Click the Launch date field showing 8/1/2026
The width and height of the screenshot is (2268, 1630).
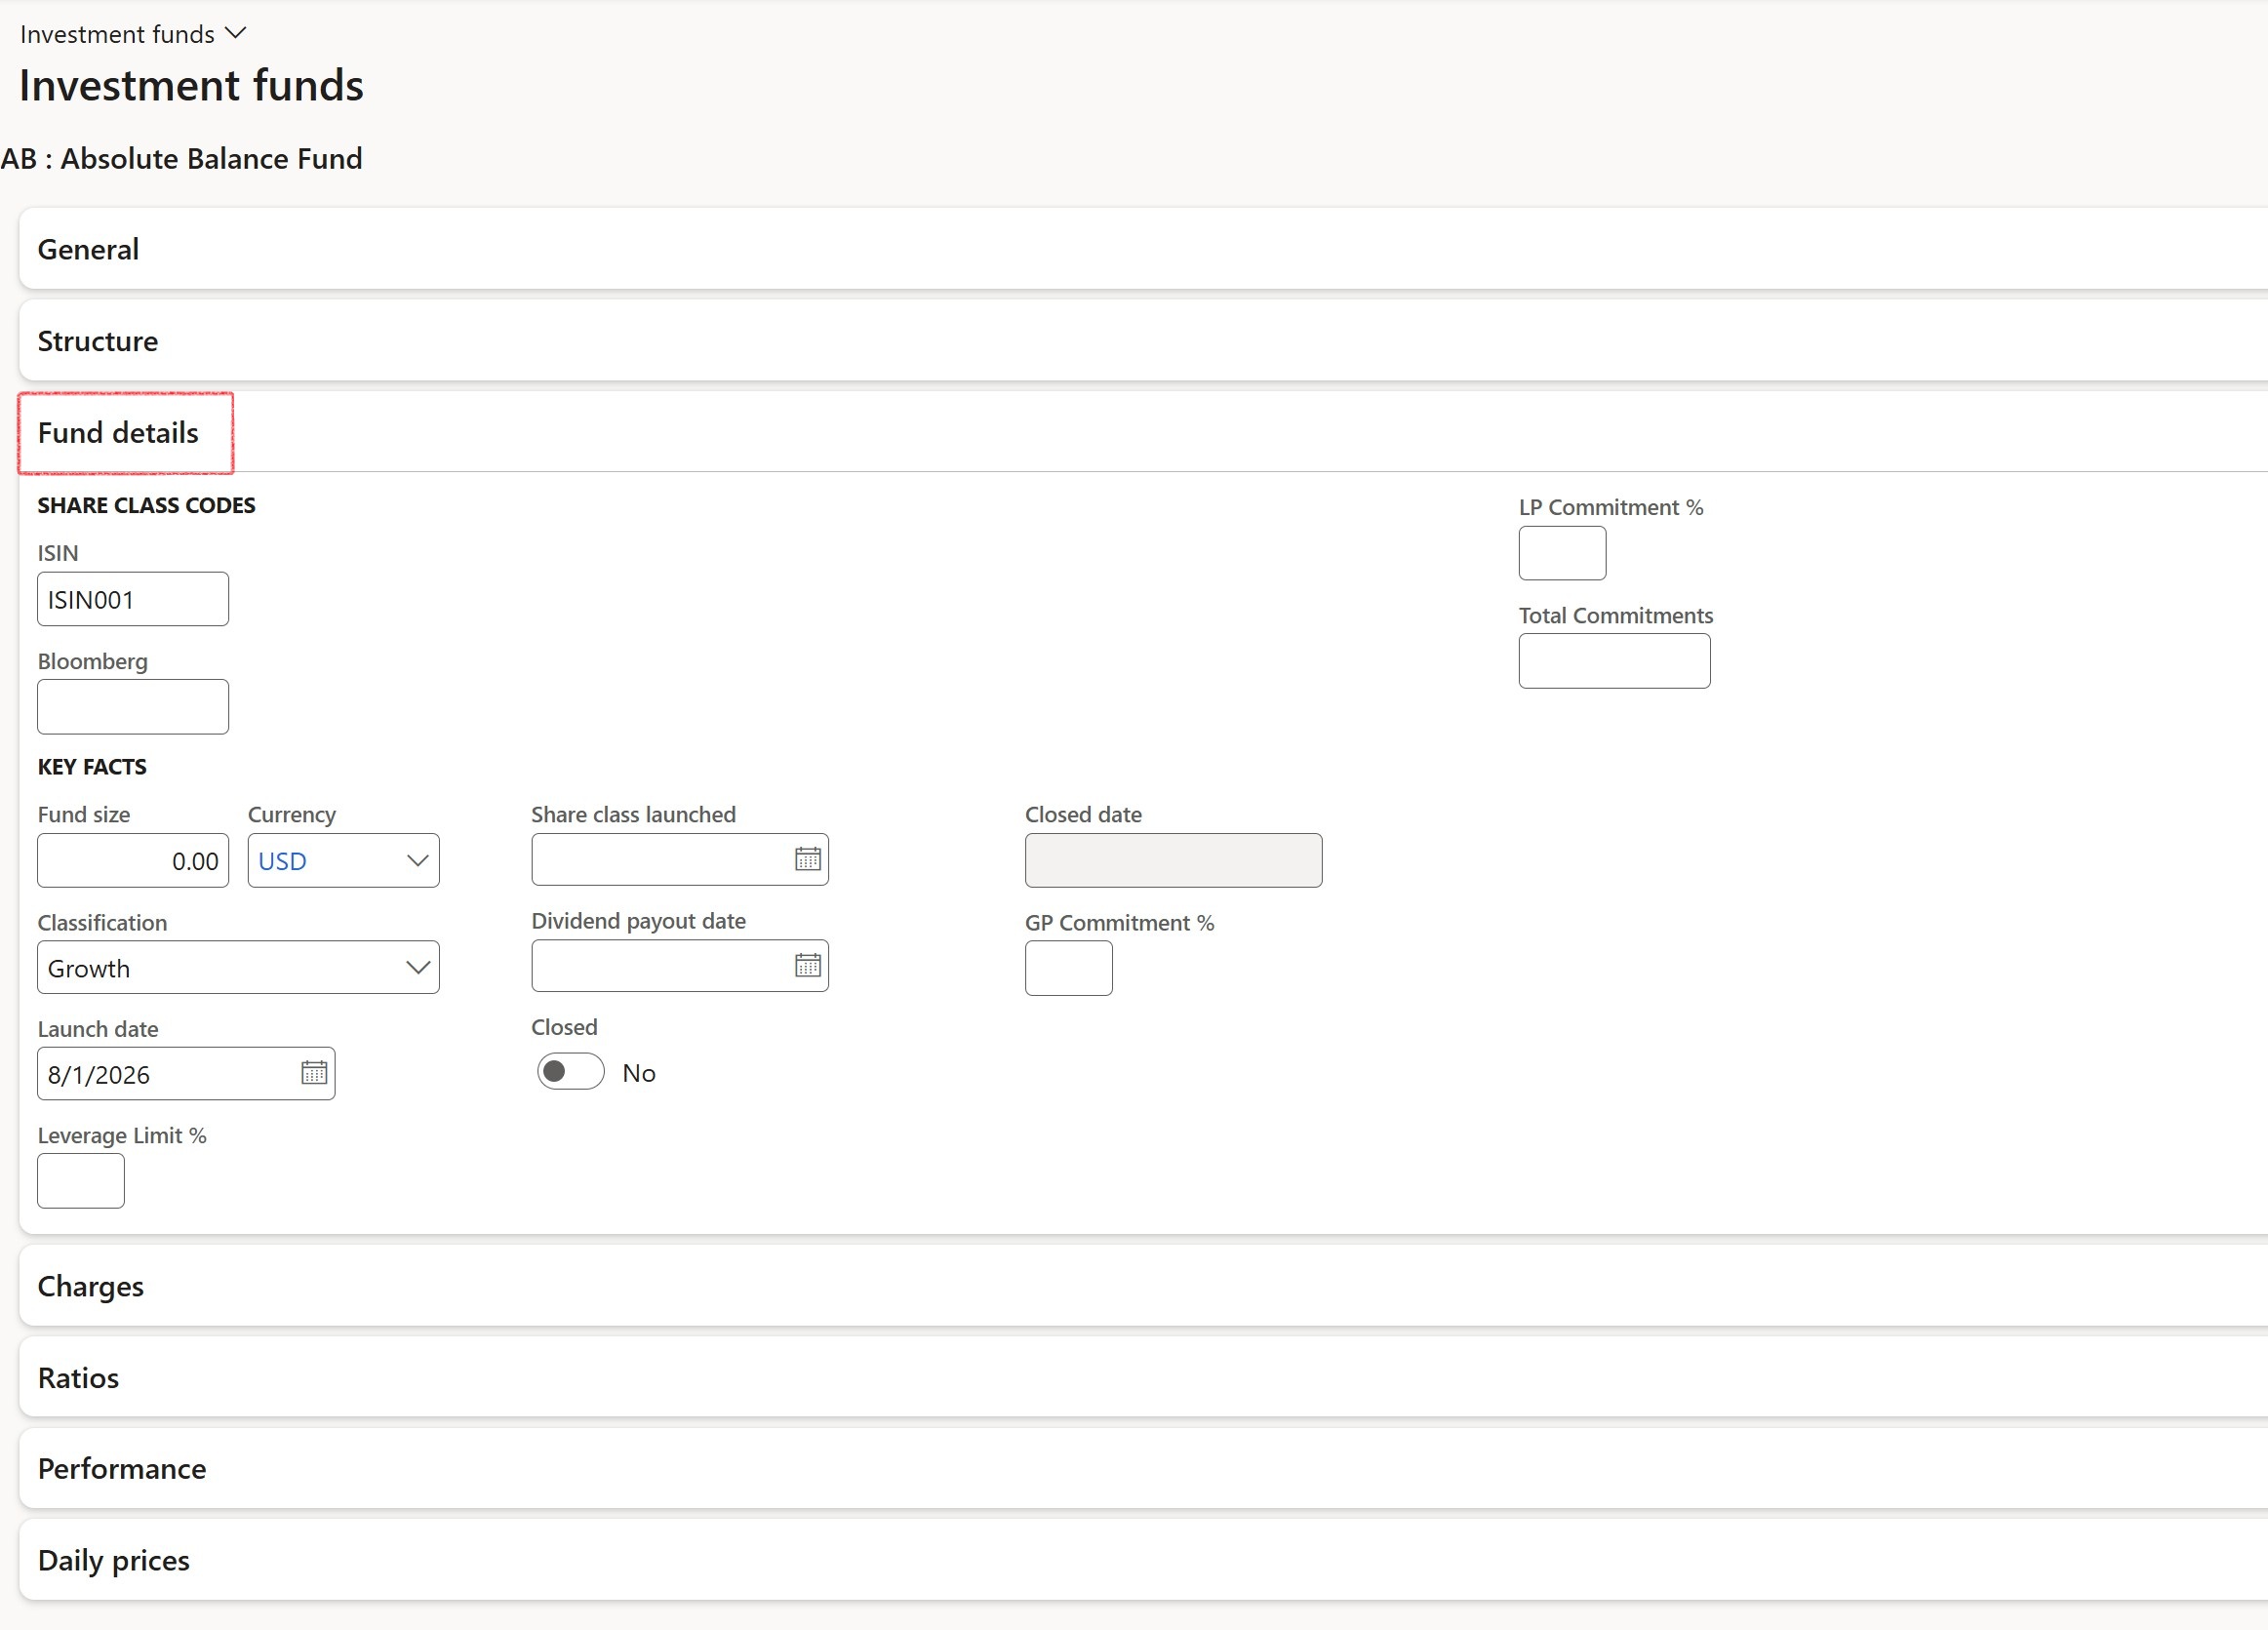click(186, 1073)
